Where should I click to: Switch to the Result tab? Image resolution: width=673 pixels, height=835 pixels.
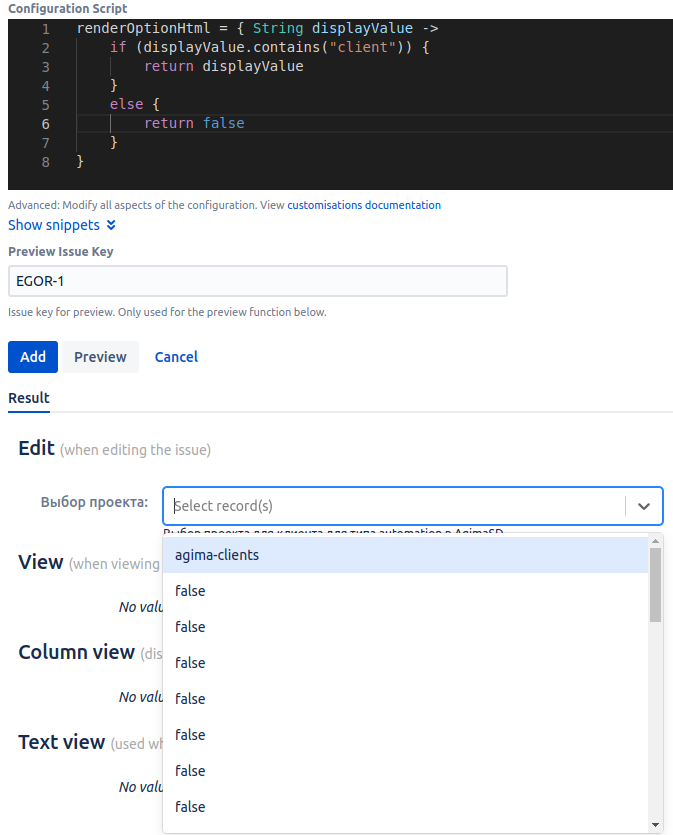click(x=28, y=398)
